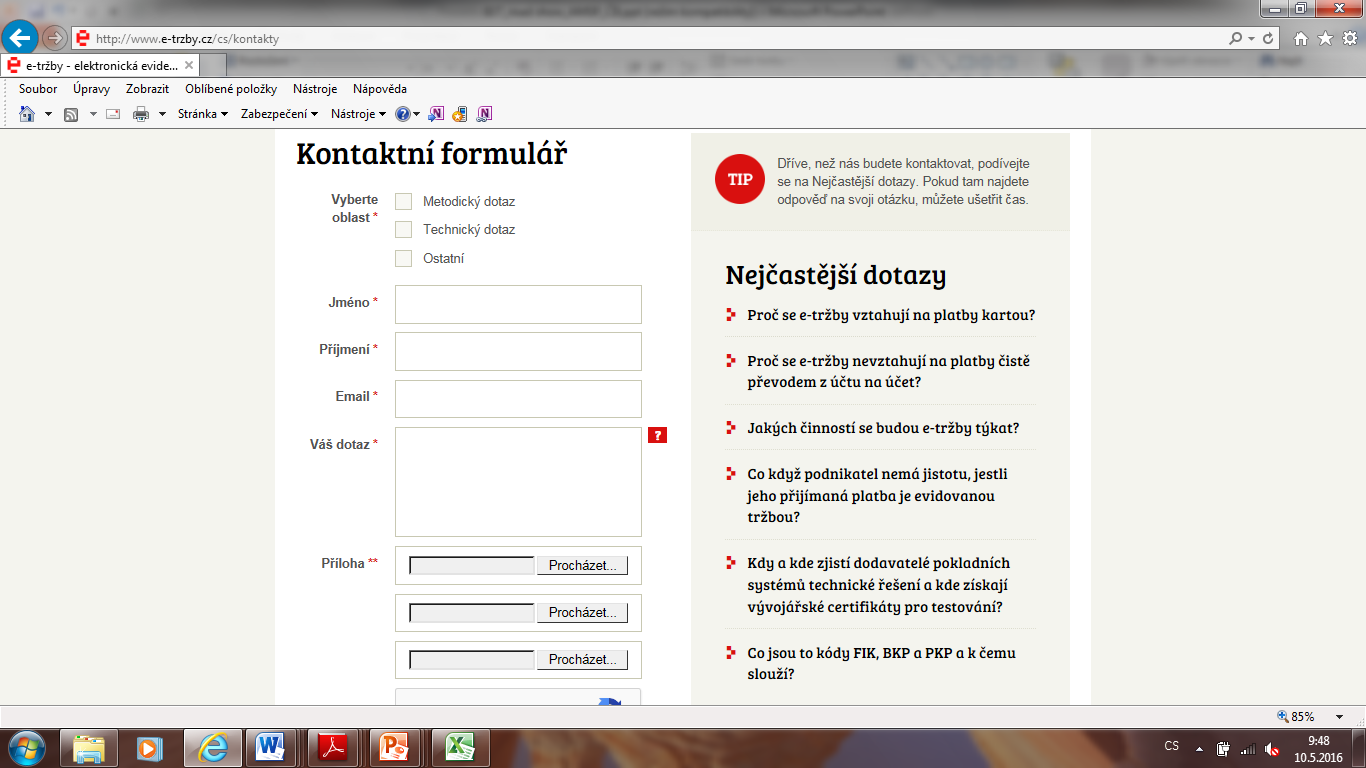Click the second Procházet button
This screenshot has width=1366, height=768.
(582, 612)
